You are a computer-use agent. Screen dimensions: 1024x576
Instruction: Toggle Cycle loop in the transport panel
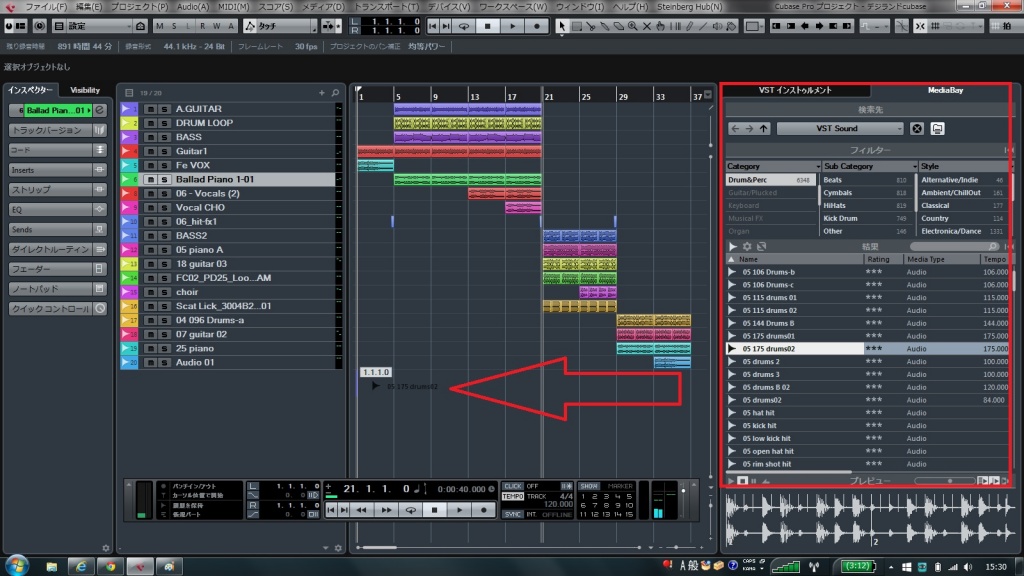pos(410,509)
